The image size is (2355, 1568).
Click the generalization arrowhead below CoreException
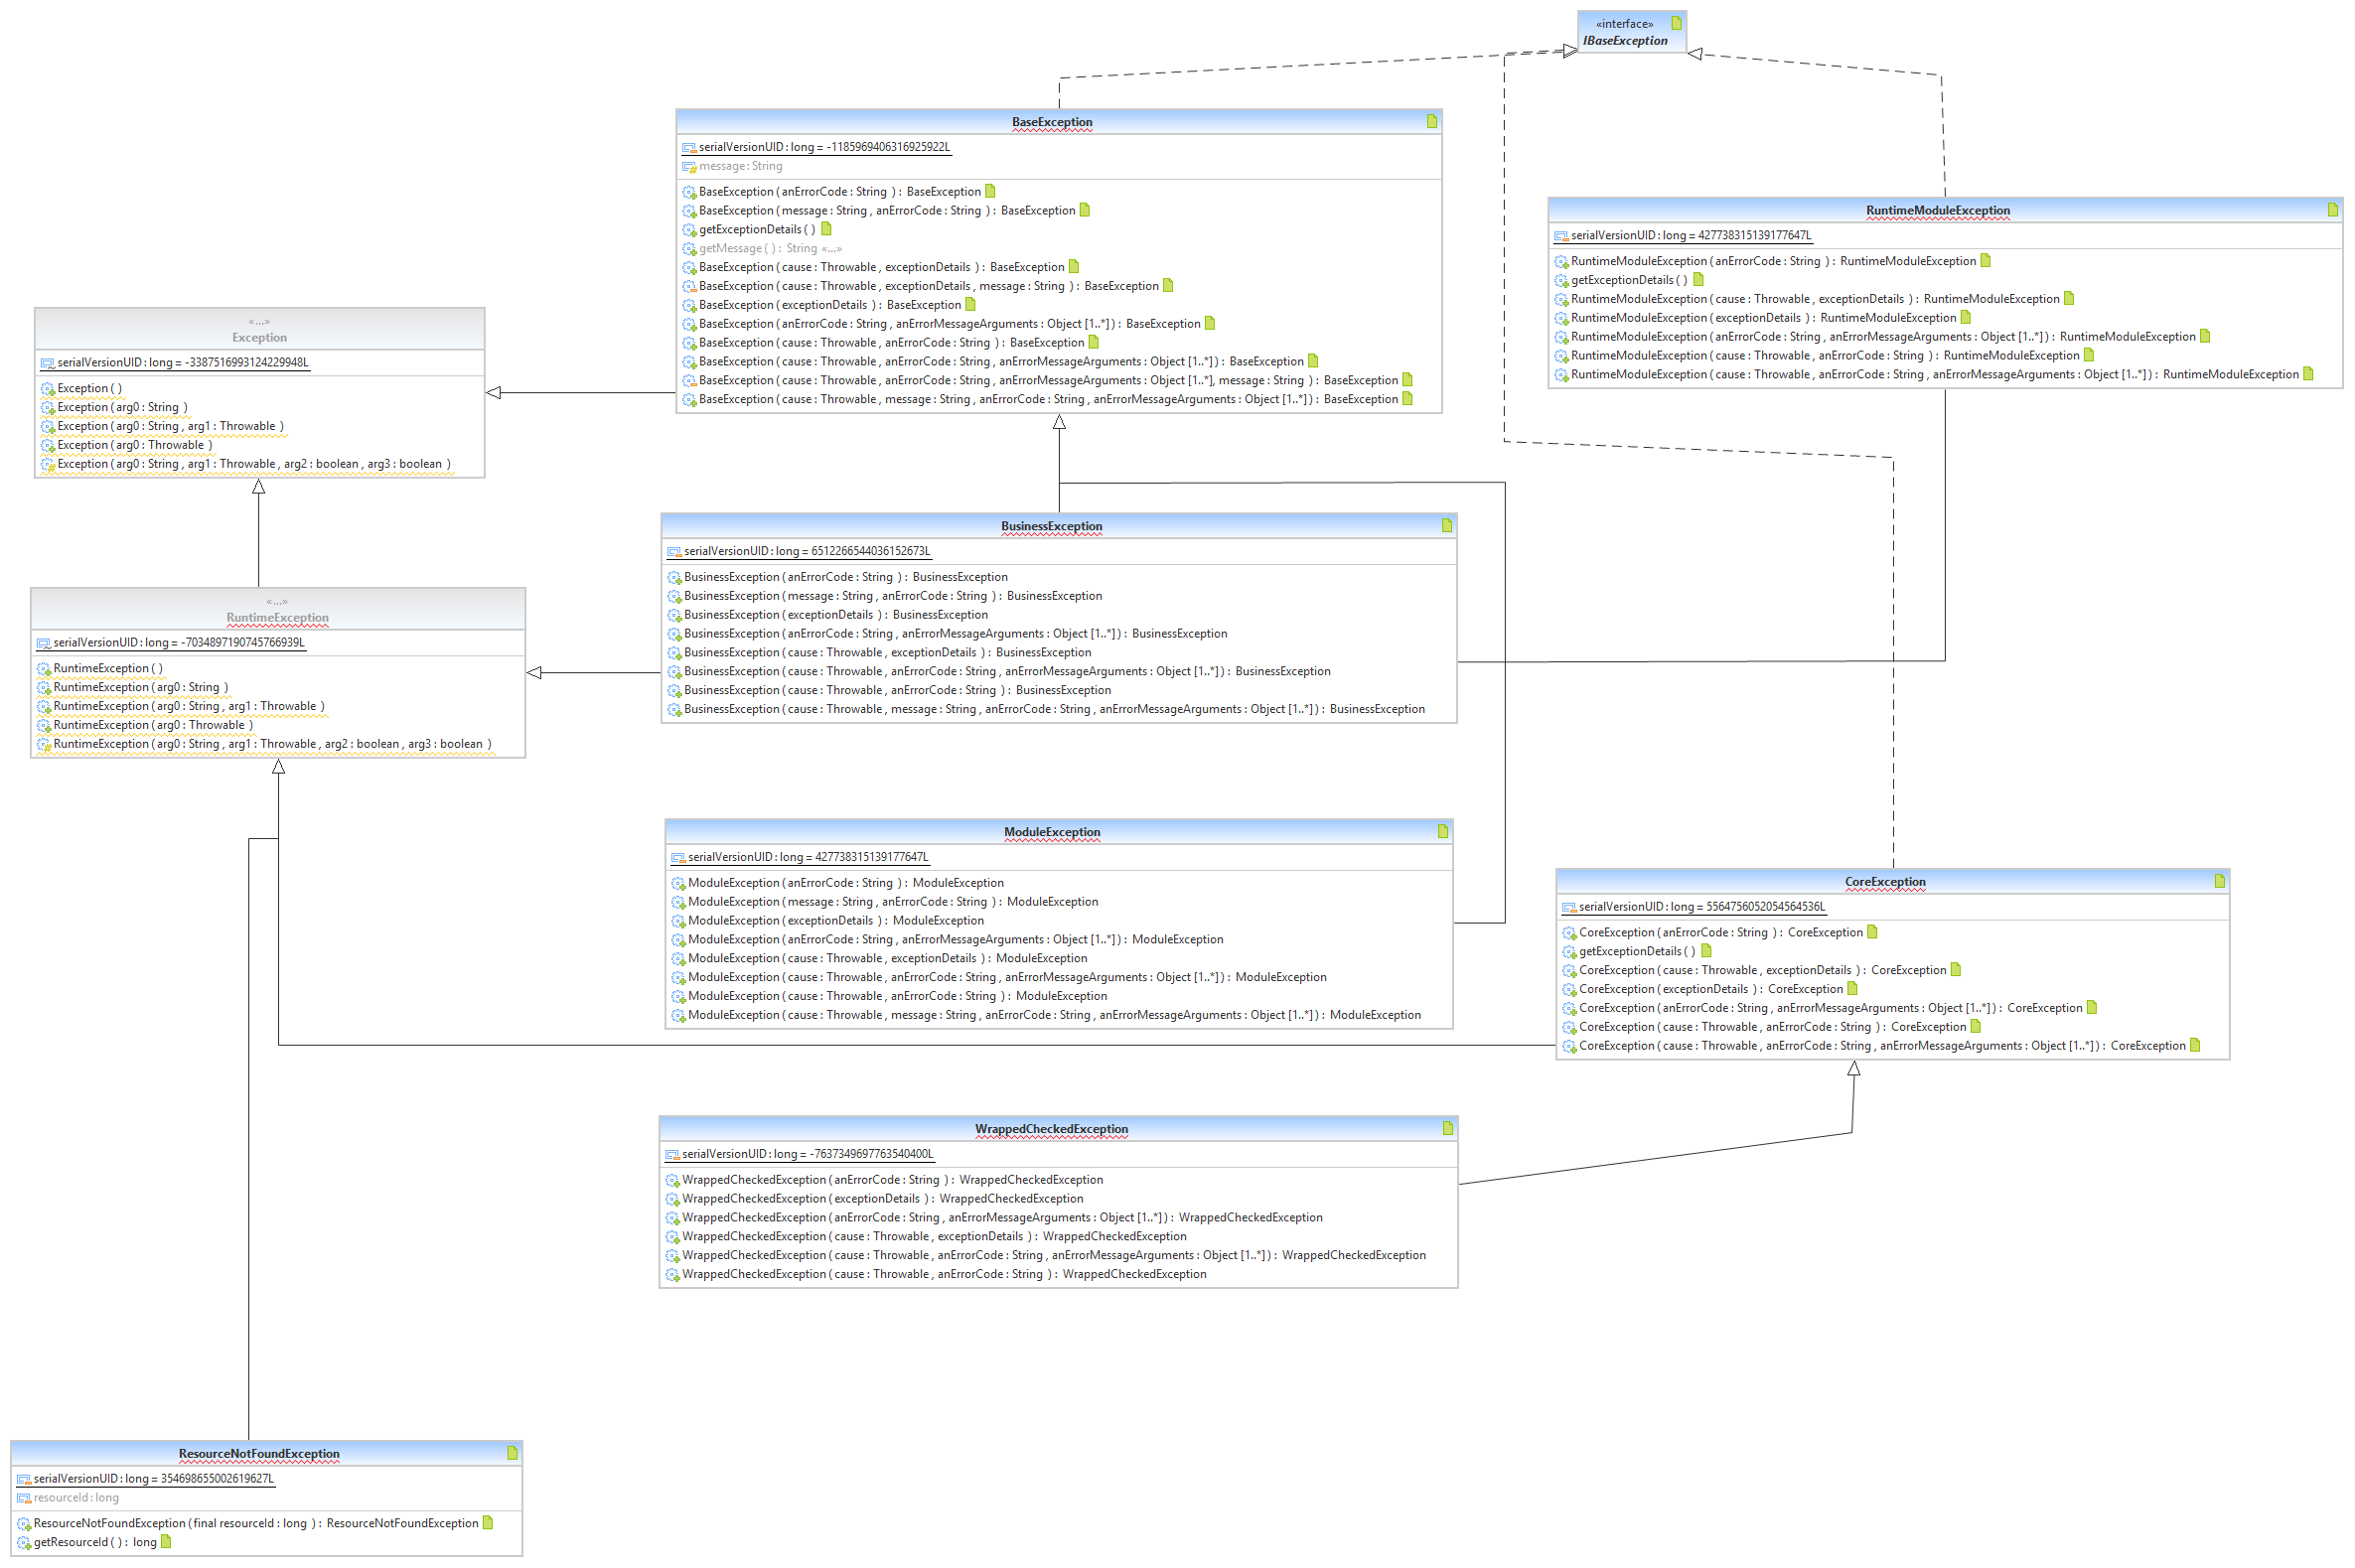(x=1853, y=1069)
